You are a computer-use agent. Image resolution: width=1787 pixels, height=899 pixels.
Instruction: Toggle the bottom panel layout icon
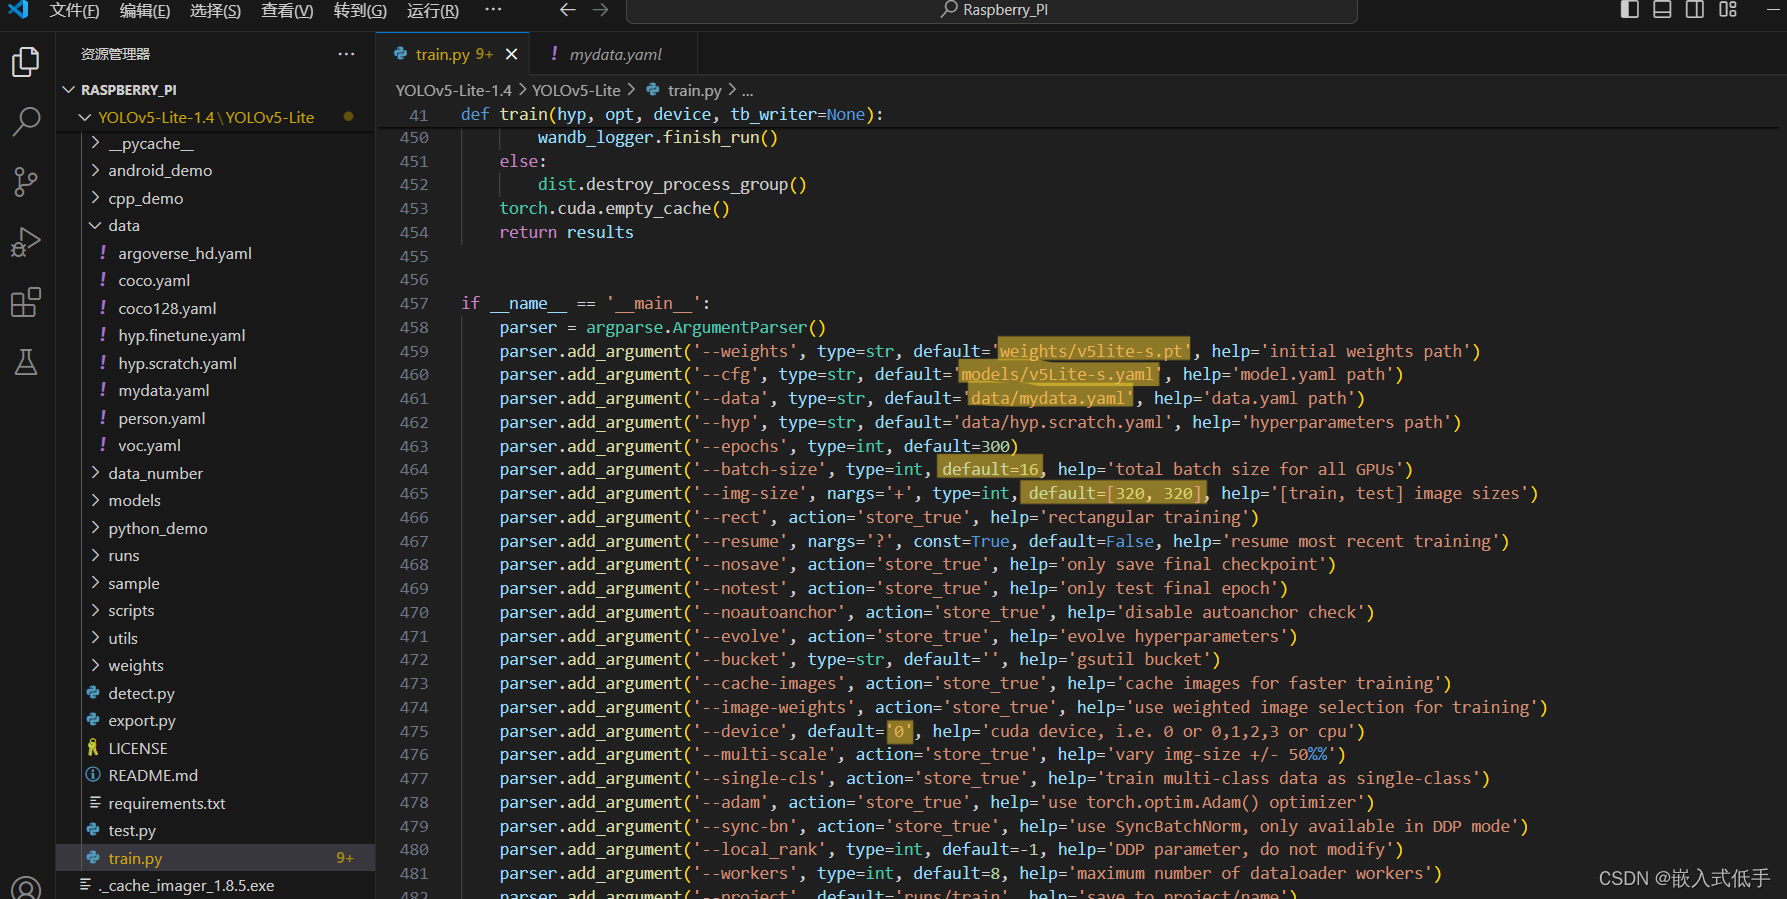point(1662,10)
